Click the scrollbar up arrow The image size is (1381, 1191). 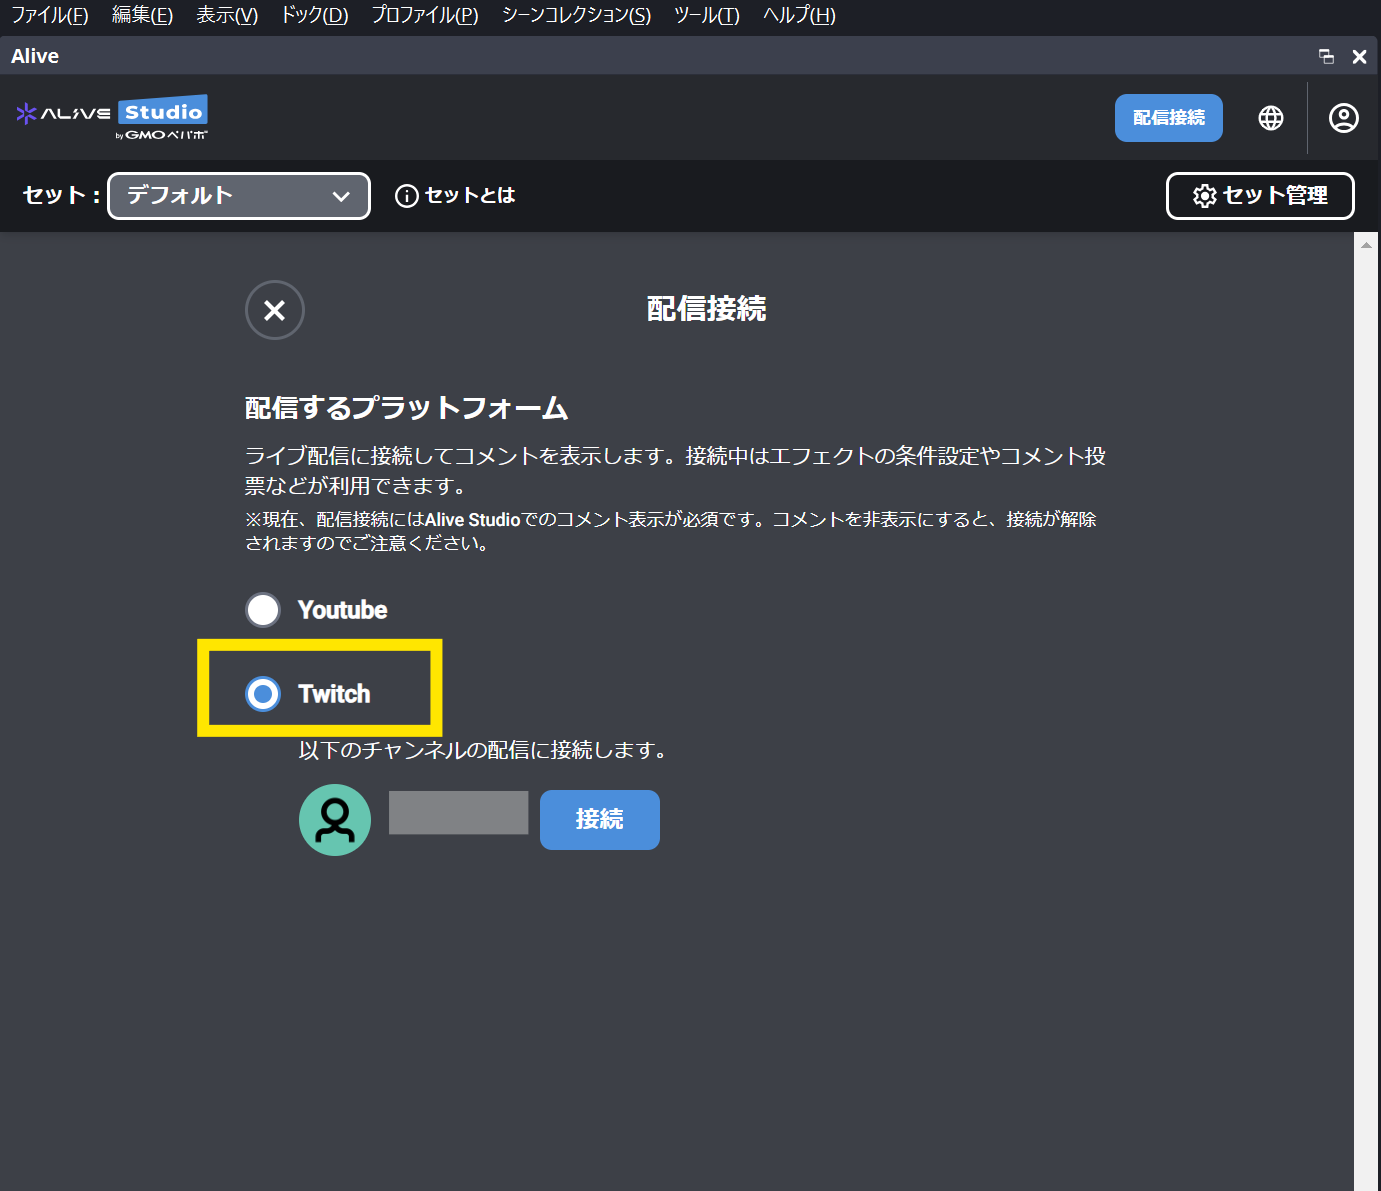1366,244
